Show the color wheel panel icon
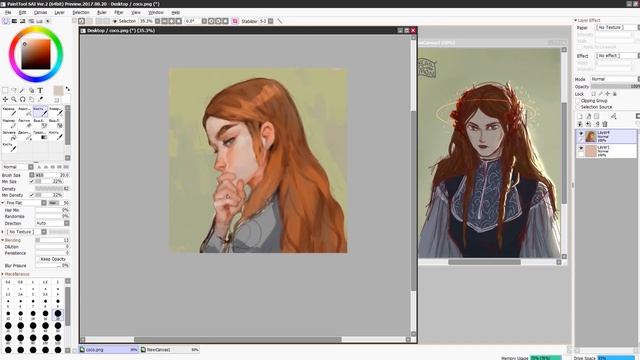The image size is (640, 360). point(5,21)
